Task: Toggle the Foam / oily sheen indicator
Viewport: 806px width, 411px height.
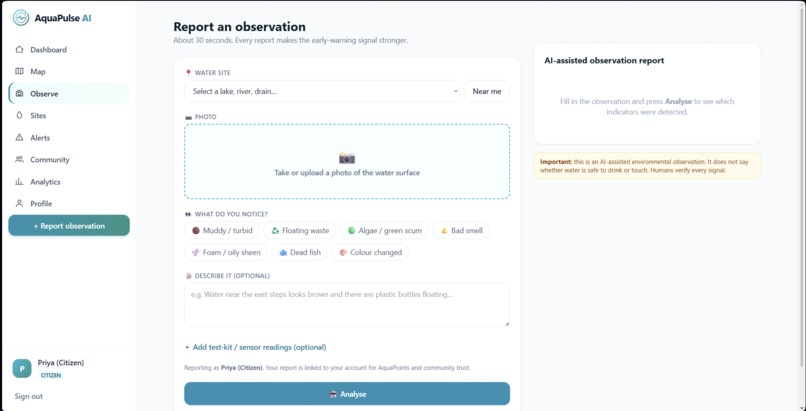Action: click(226, 252)
